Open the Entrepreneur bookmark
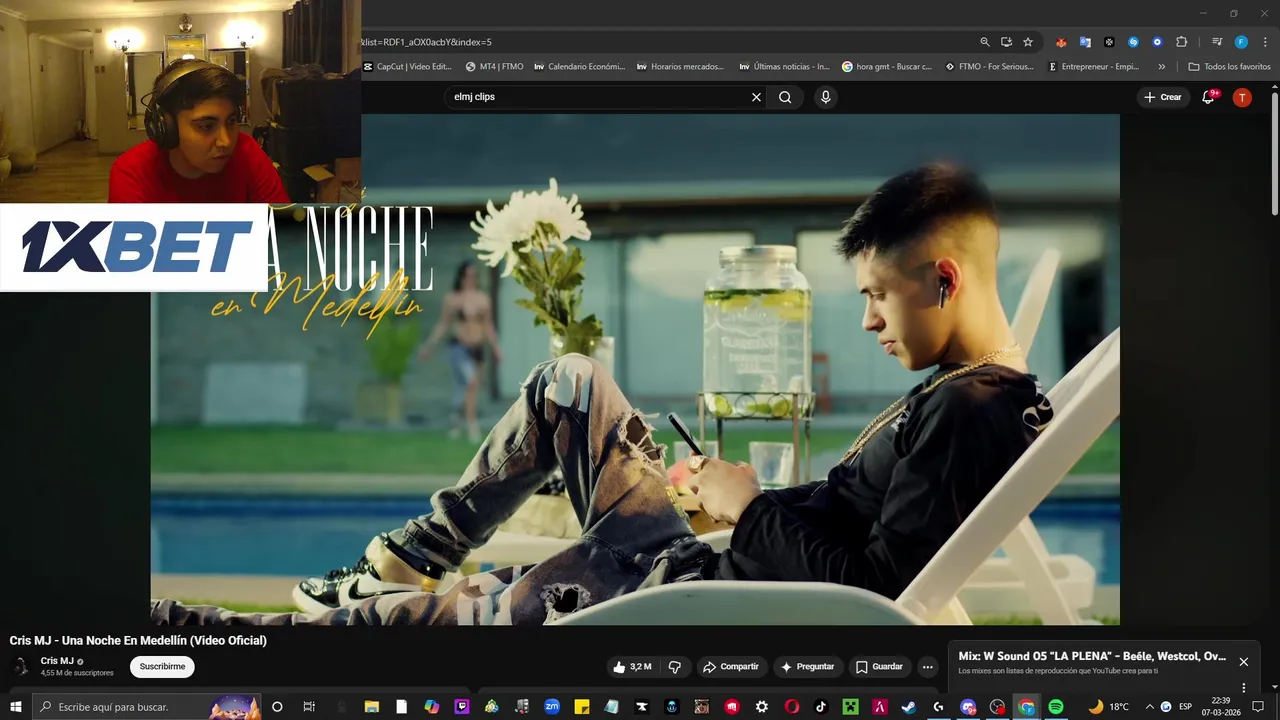The image size is (1280, 720). pos(1094,67)
